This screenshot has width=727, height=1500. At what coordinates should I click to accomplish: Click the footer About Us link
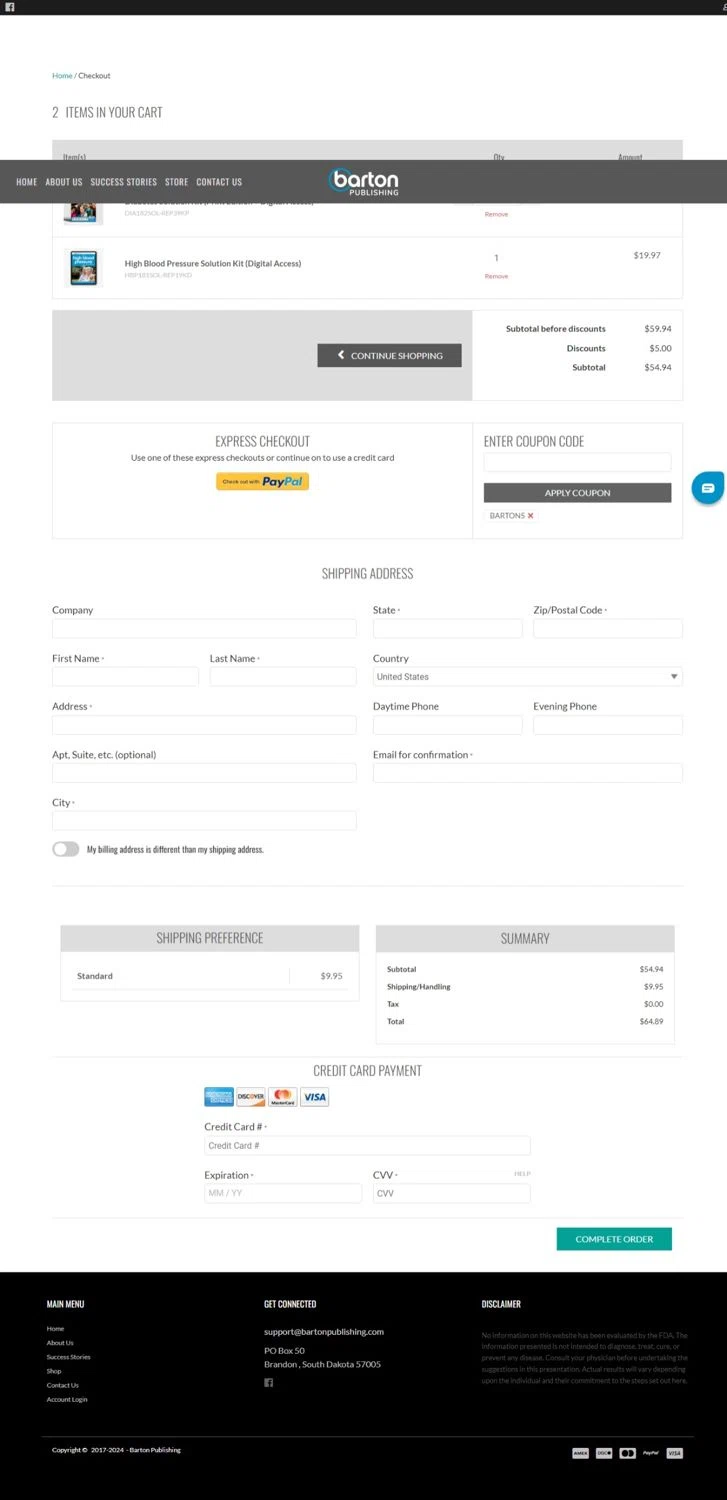(60, 1343)
